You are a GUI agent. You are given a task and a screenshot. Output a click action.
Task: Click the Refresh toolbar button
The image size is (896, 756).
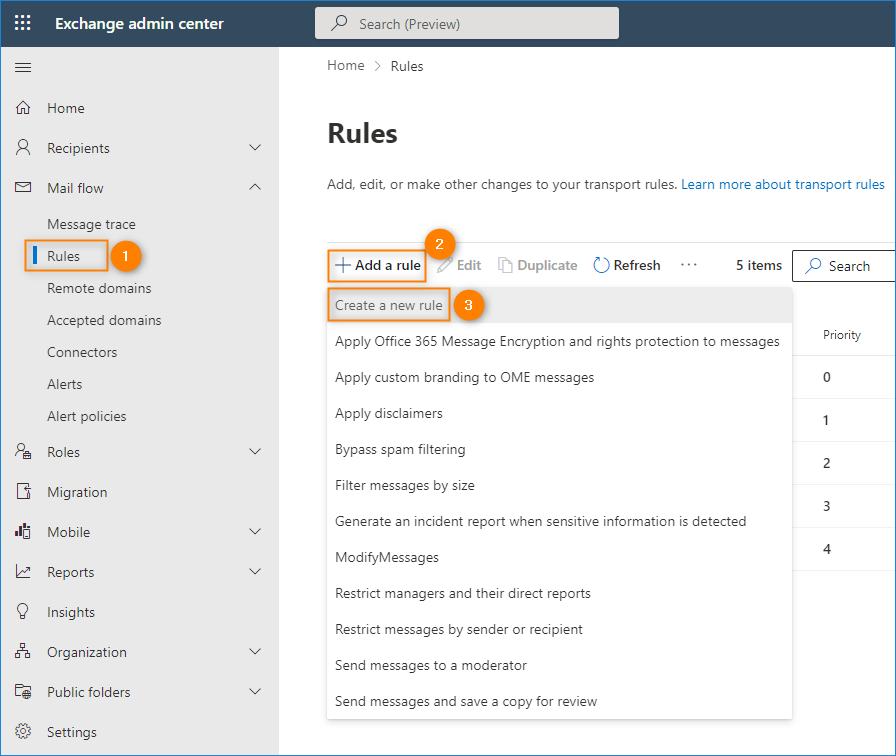coord(627,265)
